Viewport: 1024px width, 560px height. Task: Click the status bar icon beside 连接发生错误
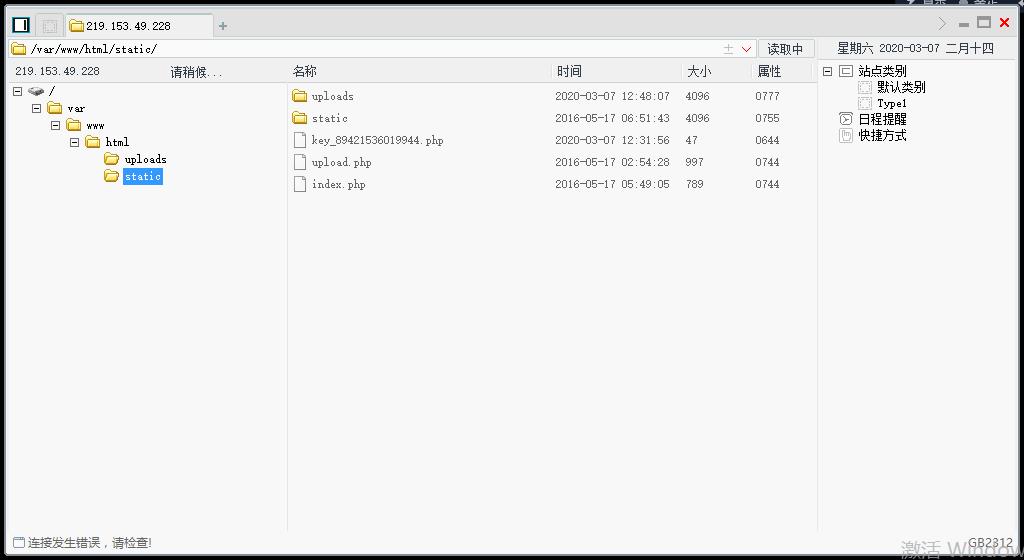pos(19,542)
